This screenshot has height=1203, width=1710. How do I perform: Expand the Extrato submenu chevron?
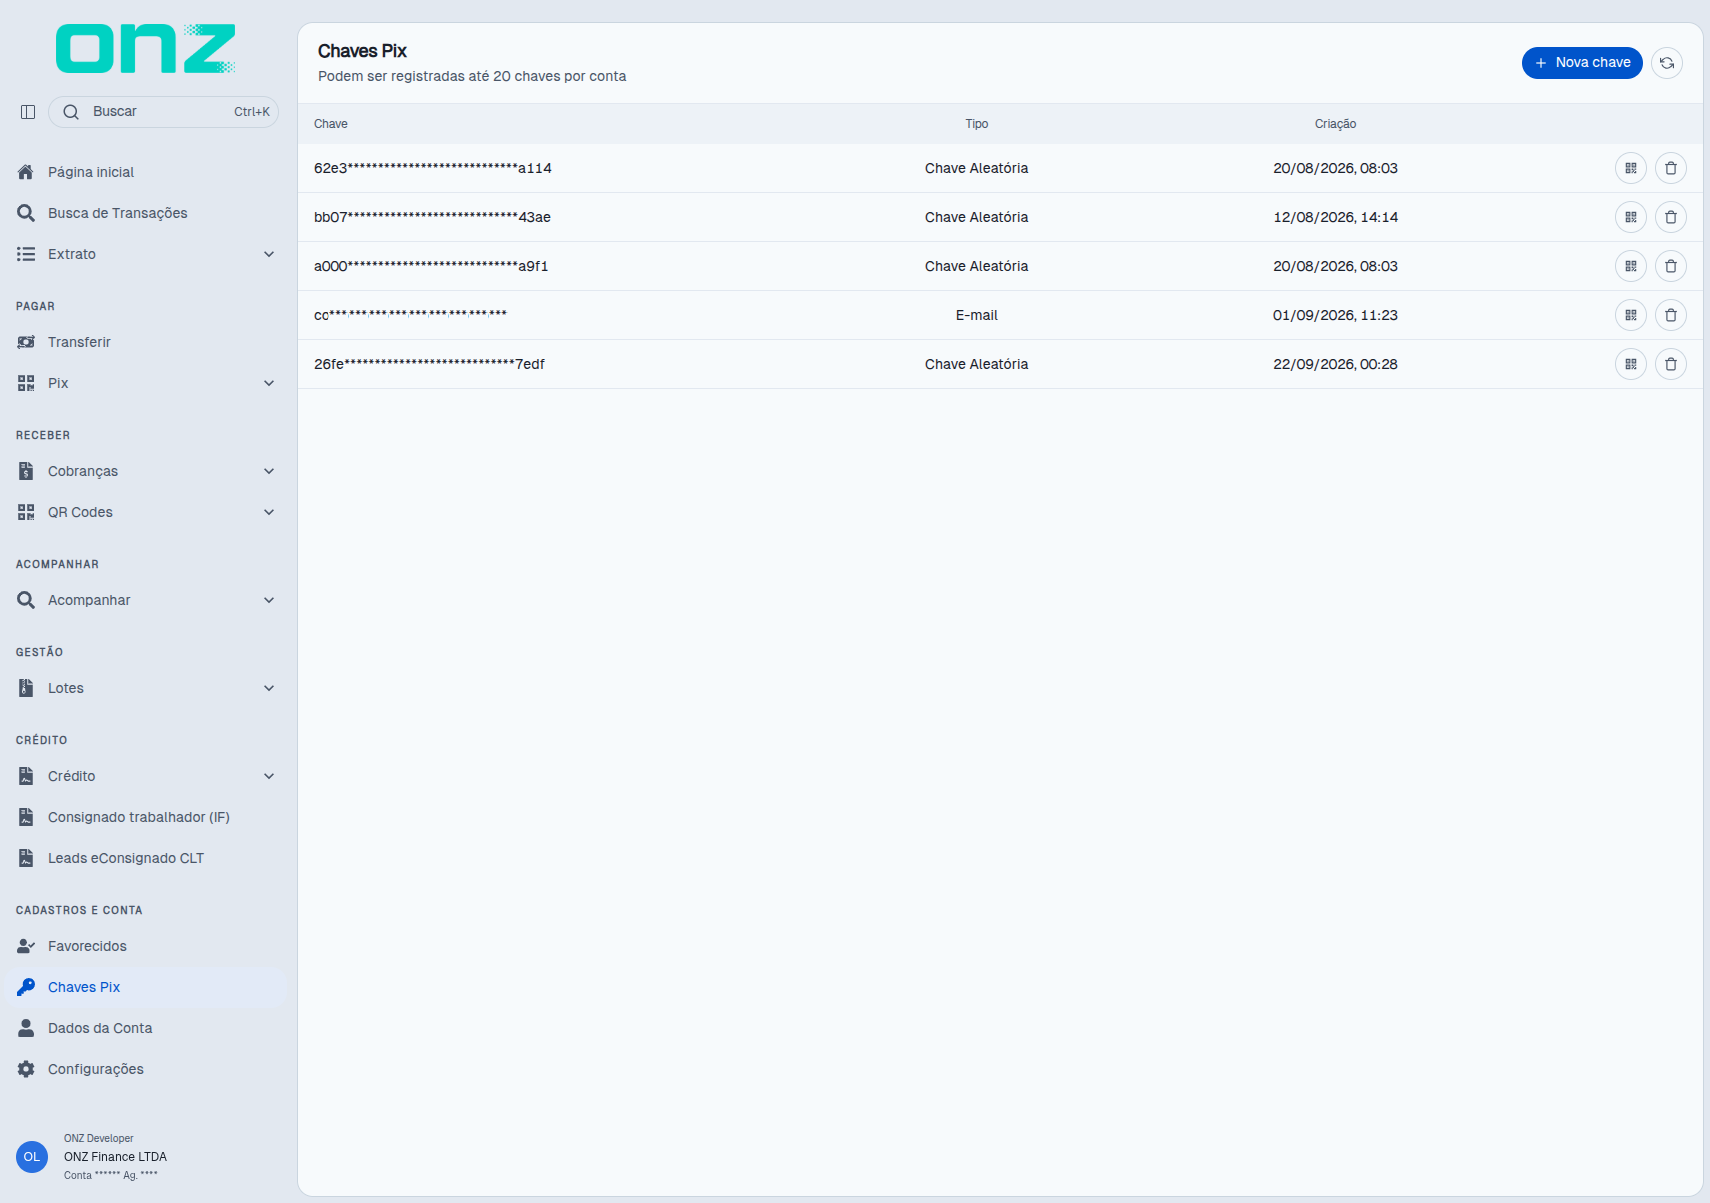point(269,254)
